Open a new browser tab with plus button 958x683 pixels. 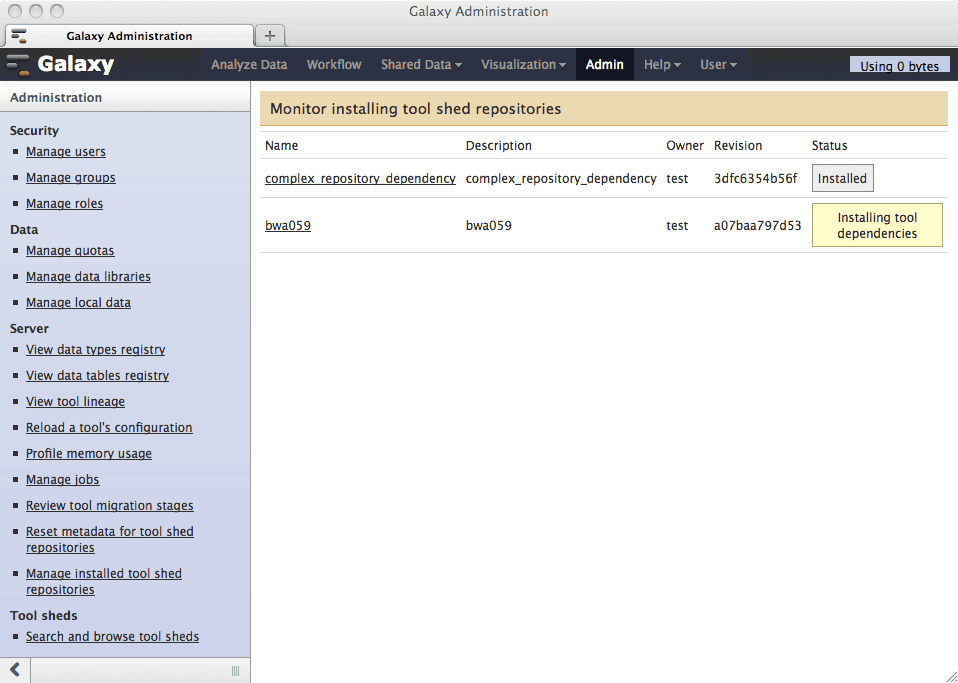(x=269, y=35)
